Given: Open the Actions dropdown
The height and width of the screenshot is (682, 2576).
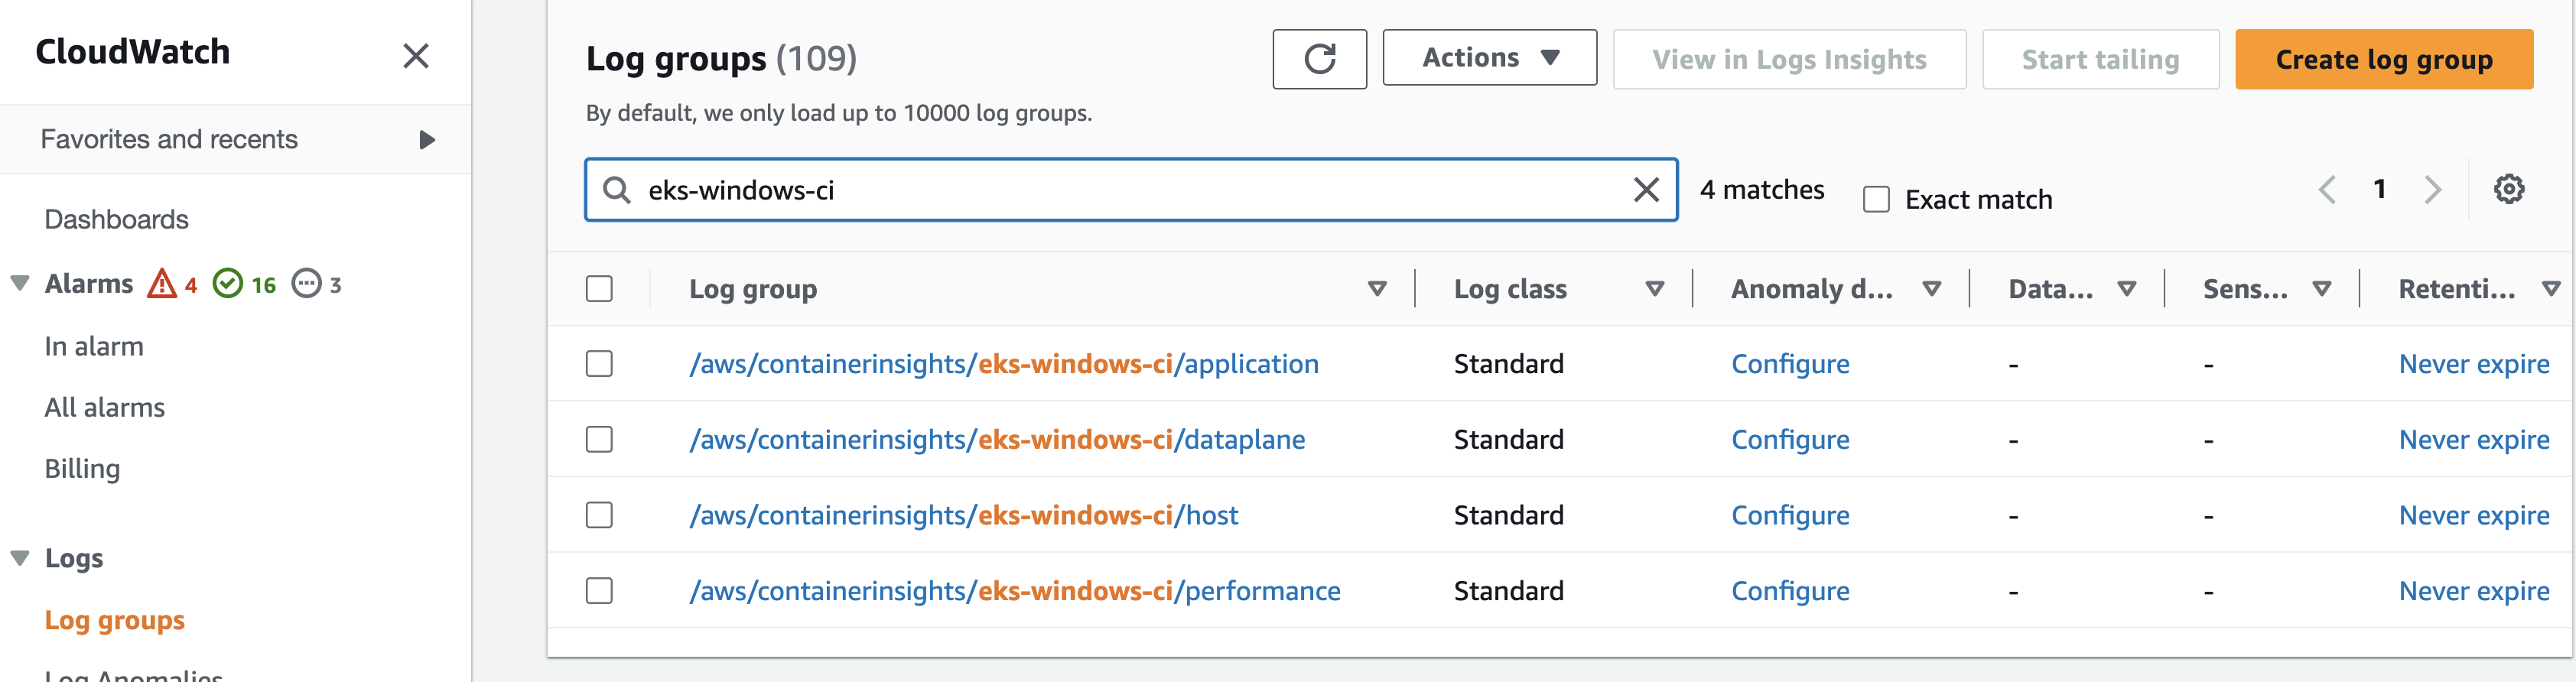Looking at the screenshot, I should [x=1489, y=58].
